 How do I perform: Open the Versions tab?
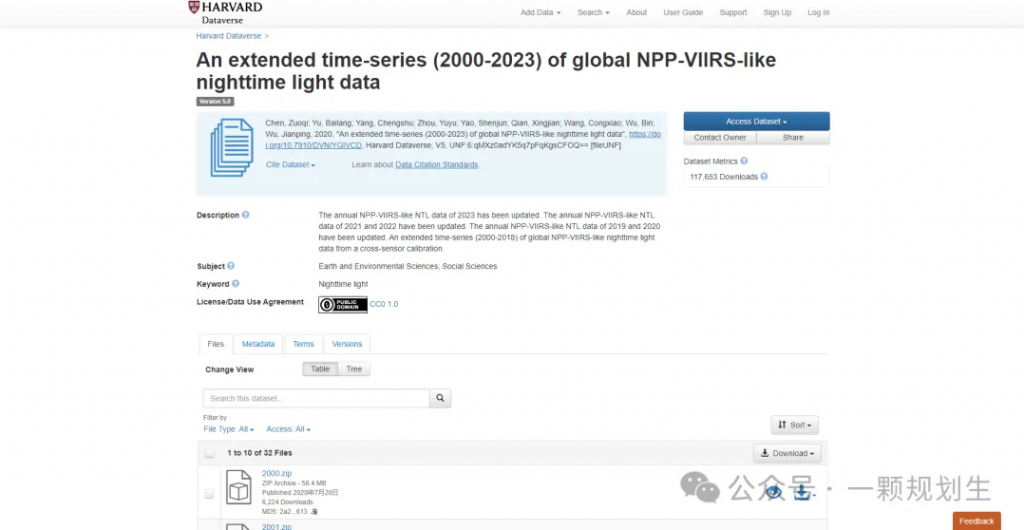click(x=347, y=344)
